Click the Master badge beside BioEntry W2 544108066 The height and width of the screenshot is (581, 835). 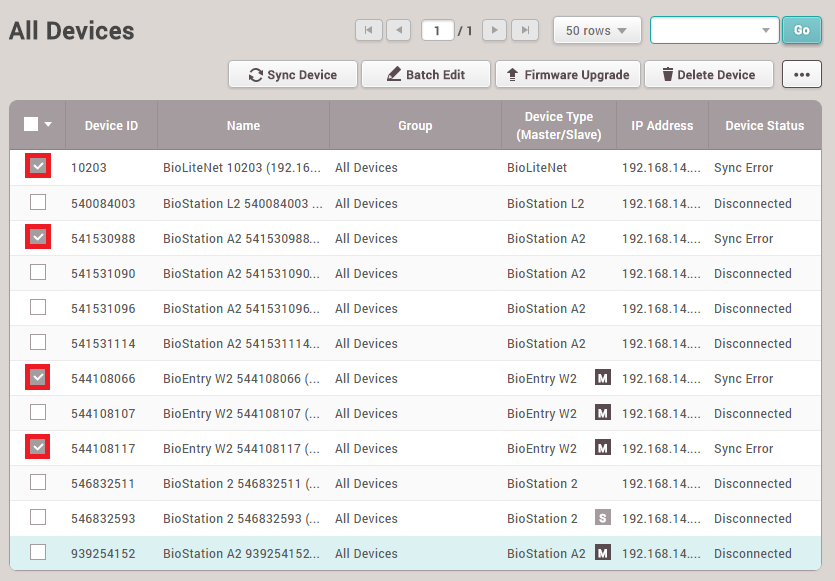(x=602, y=378)
